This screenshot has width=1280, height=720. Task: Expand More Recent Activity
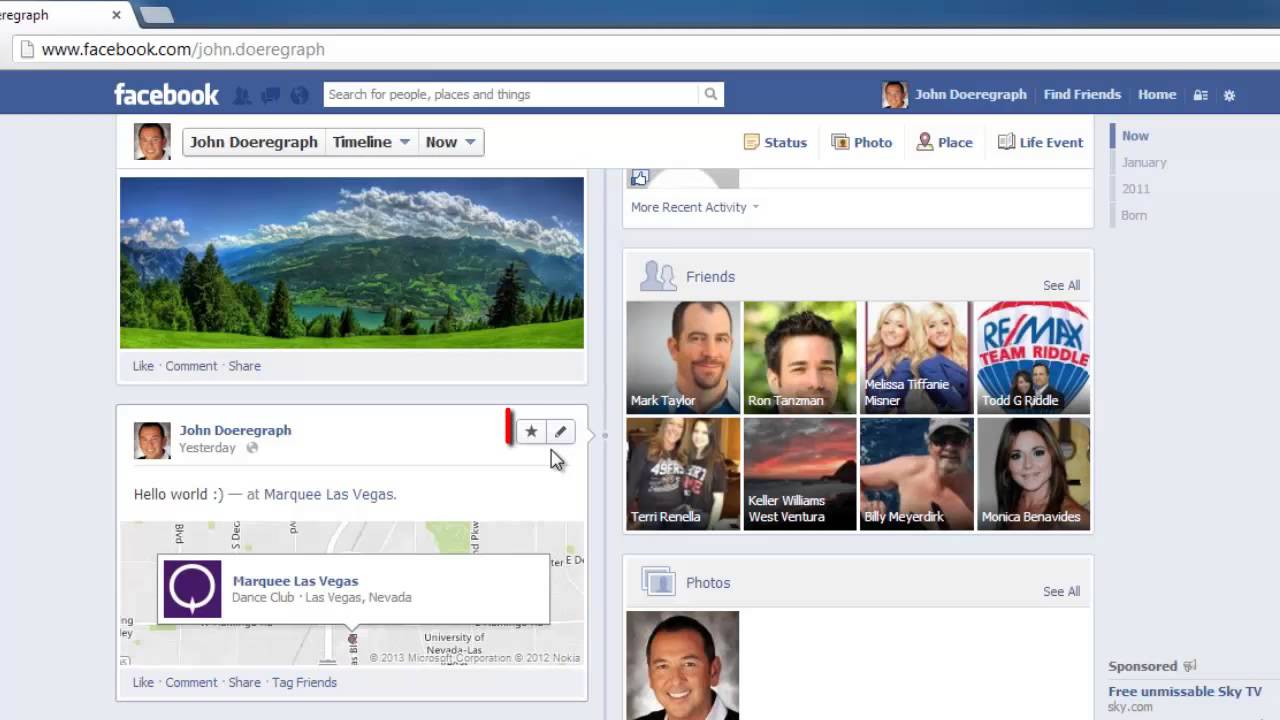coord(695,207)
